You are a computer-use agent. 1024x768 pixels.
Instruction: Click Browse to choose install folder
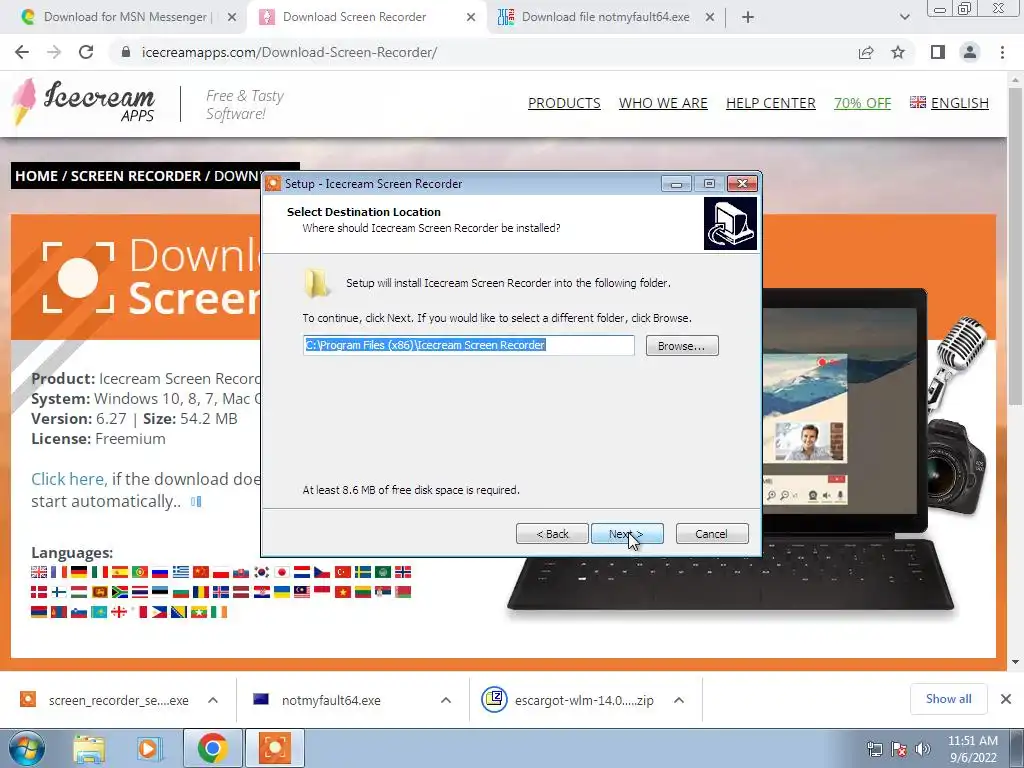point(682,345)
